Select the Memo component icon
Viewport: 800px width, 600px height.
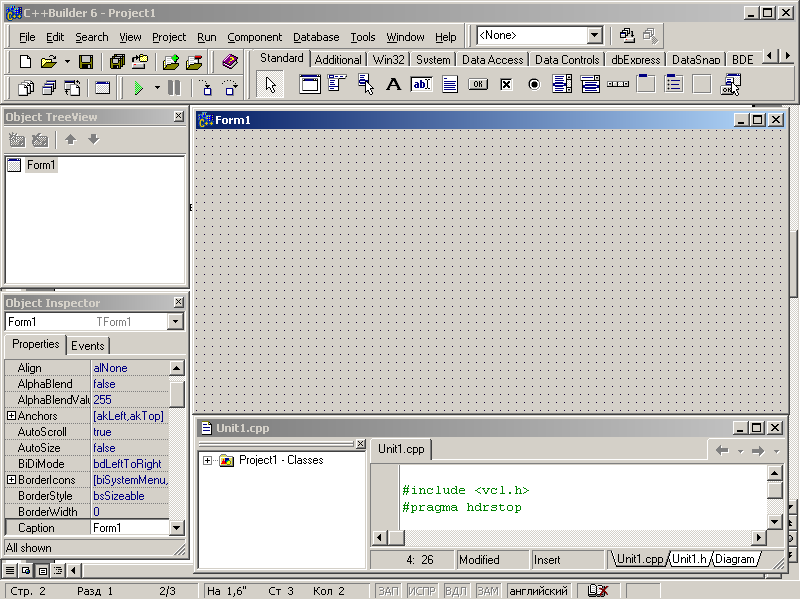point(449,84)
